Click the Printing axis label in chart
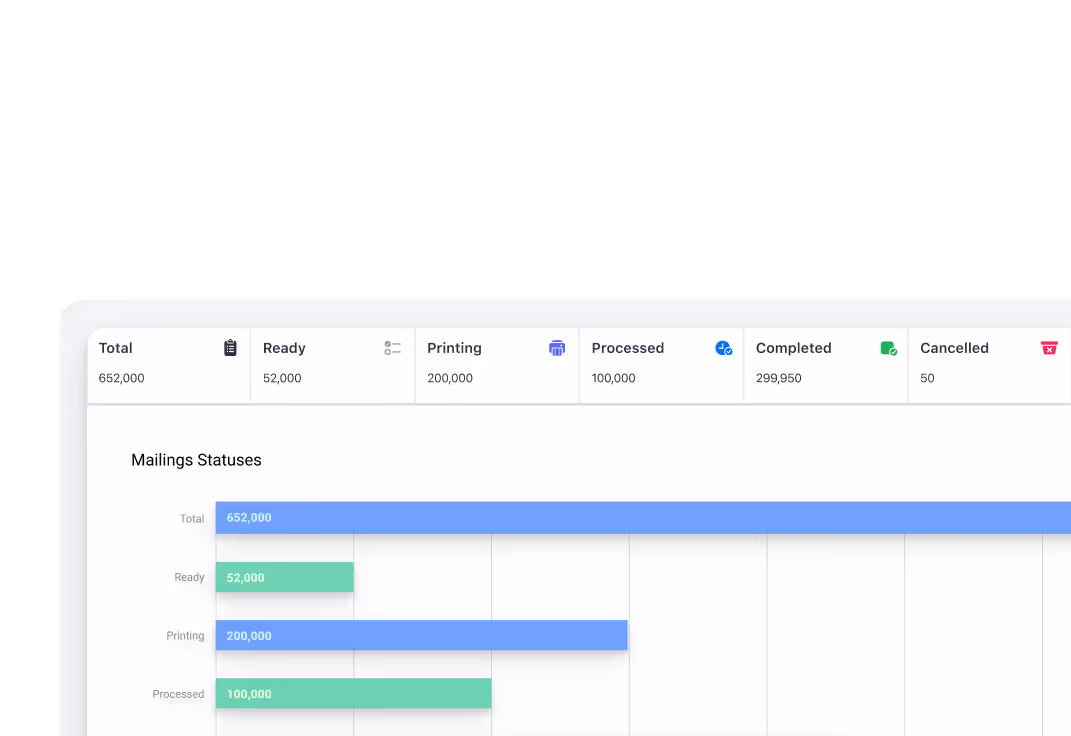 (x=185, y=636)
